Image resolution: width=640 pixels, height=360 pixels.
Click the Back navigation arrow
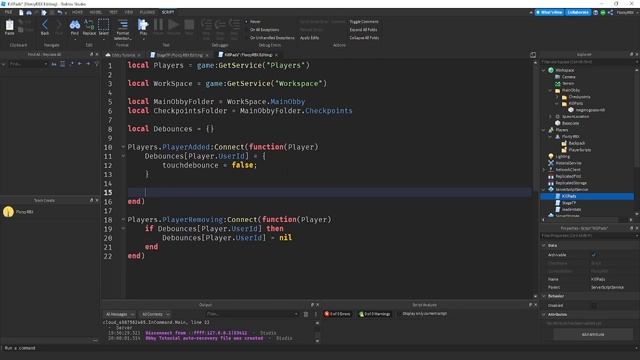(45, 25)
